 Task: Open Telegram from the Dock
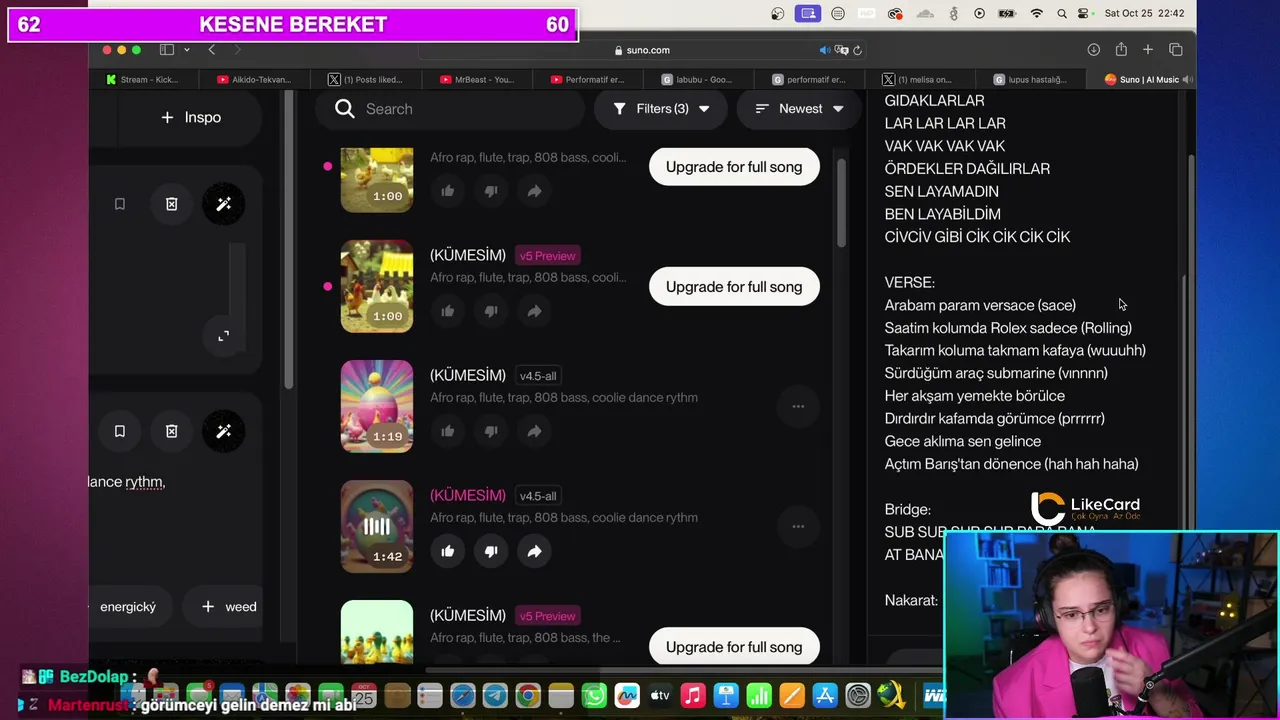495,695
